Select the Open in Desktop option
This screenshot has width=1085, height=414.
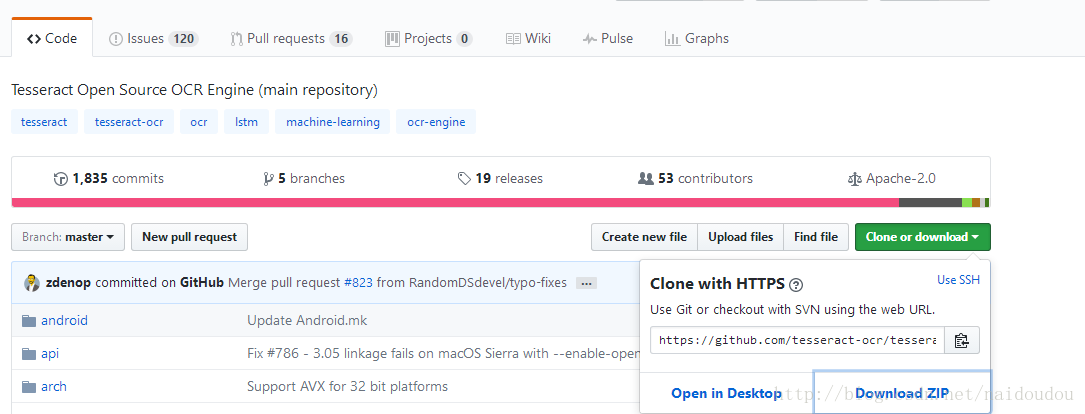[726, 393]
